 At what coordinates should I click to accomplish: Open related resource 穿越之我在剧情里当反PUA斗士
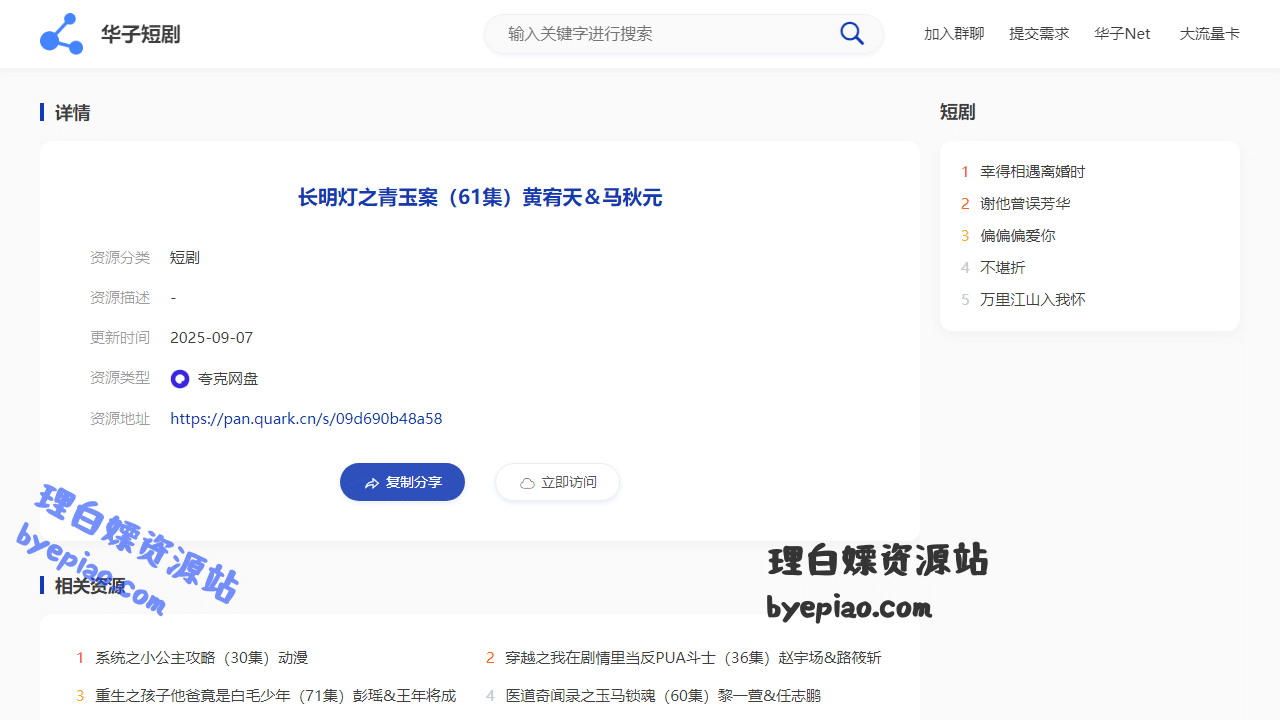coord(693,658)
